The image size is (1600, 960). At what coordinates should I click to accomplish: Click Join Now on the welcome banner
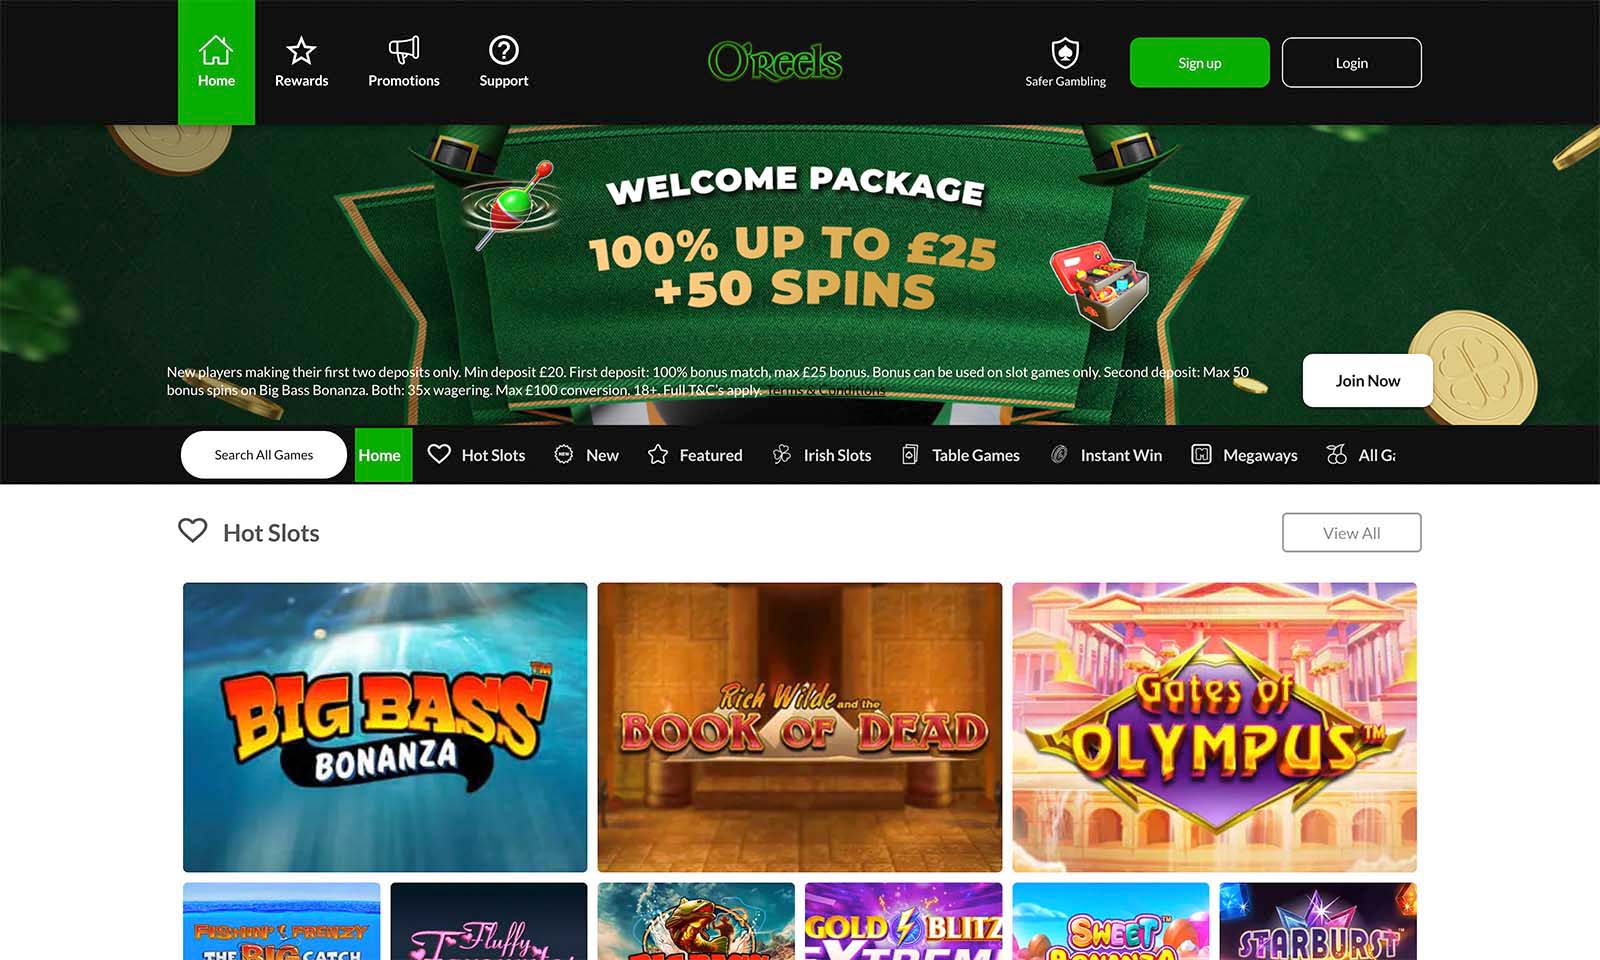pos(1368,381)
